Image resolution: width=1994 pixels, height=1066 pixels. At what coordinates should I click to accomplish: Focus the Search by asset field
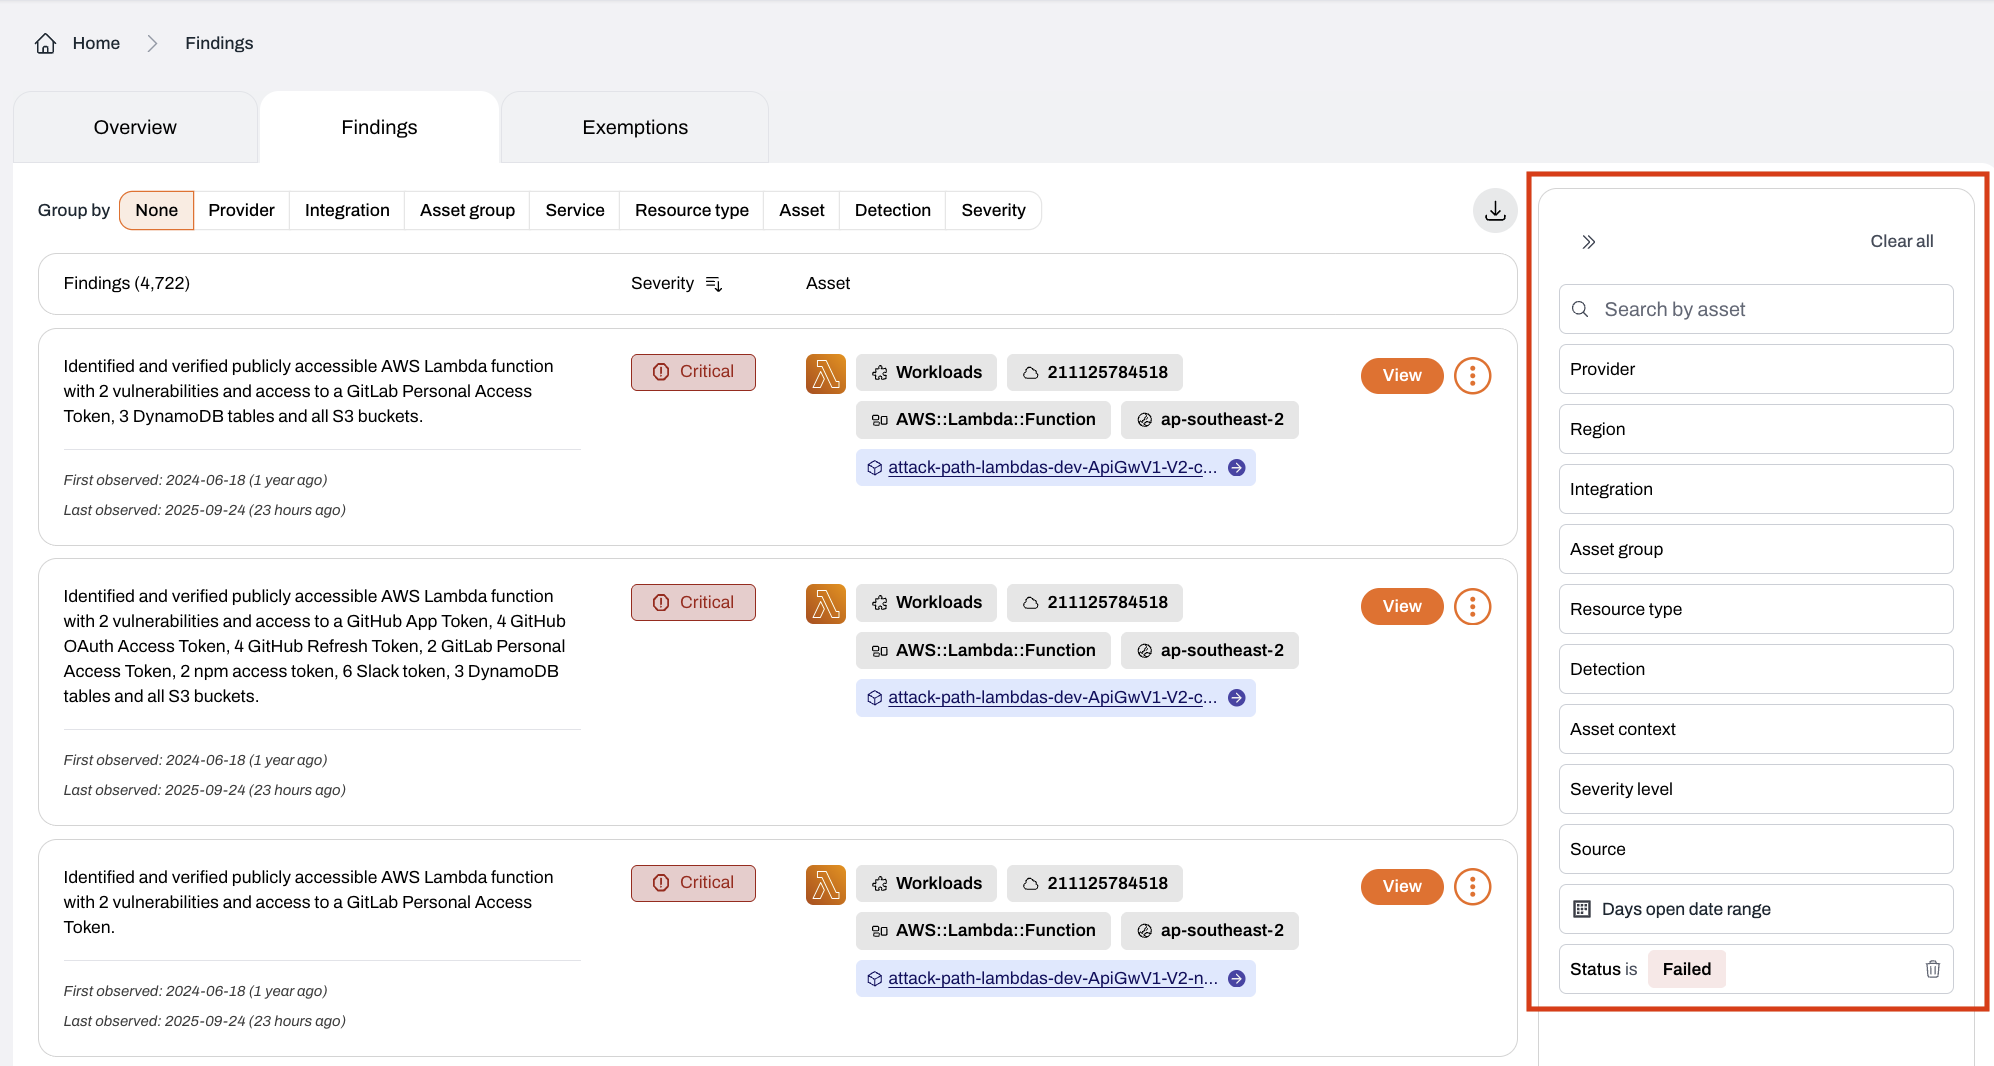[1756, 309]
